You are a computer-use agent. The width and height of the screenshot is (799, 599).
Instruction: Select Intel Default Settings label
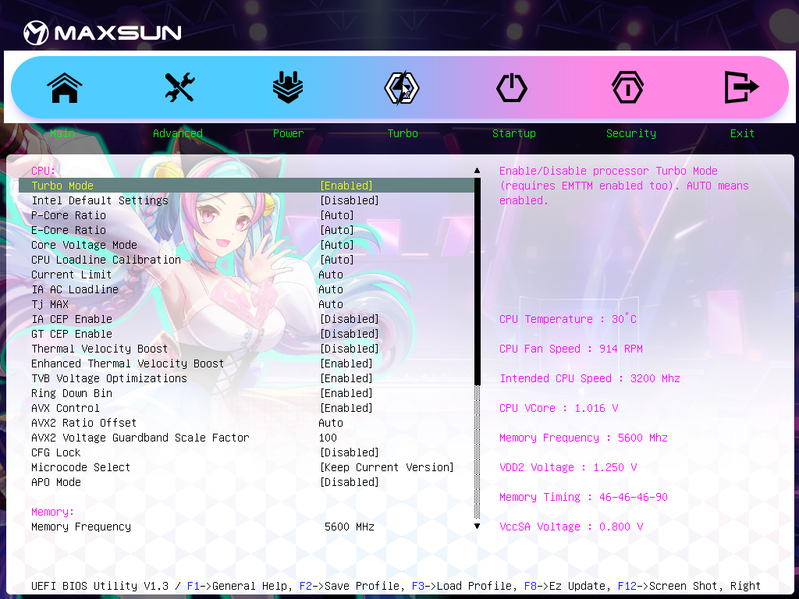[99, 200]
